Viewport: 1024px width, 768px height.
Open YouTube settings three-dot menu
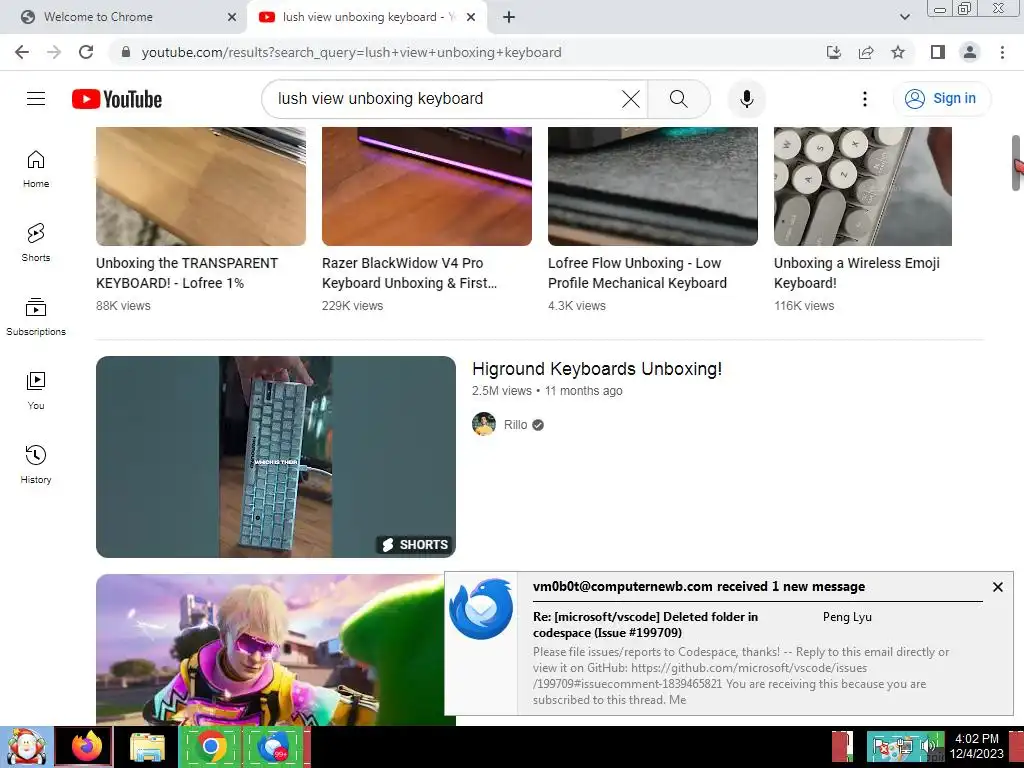tap(865, 99)
